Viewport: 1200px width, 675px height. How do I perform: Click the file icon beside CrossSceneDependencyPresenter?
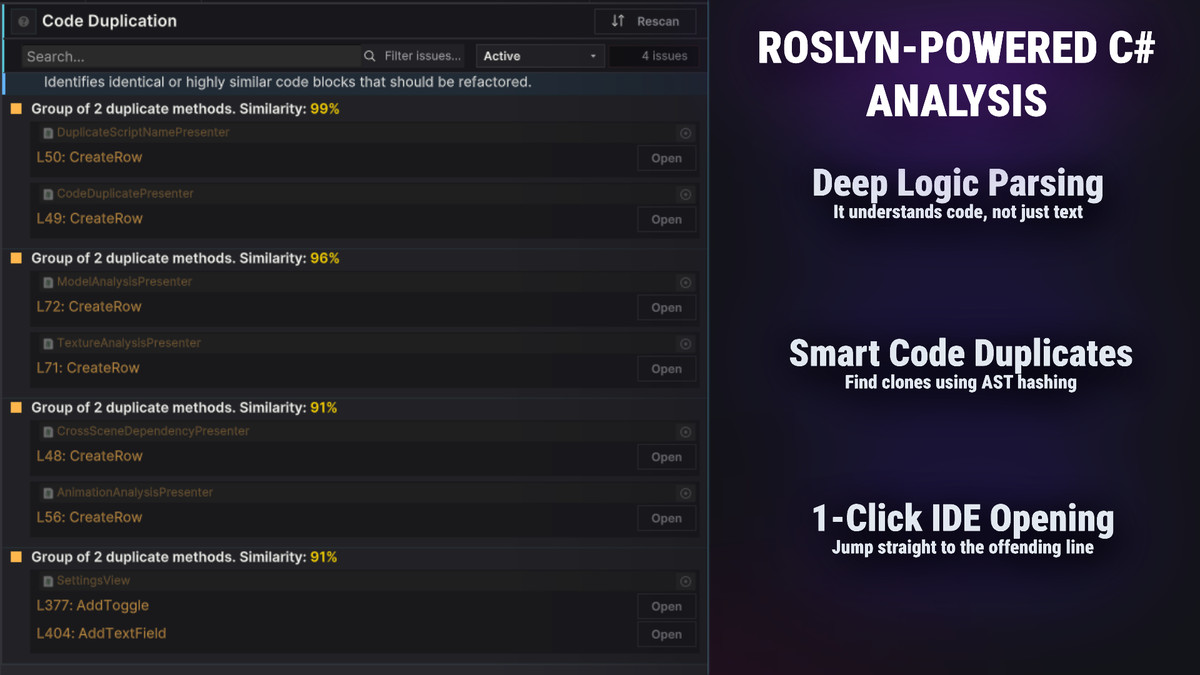[x=48, y=431]
